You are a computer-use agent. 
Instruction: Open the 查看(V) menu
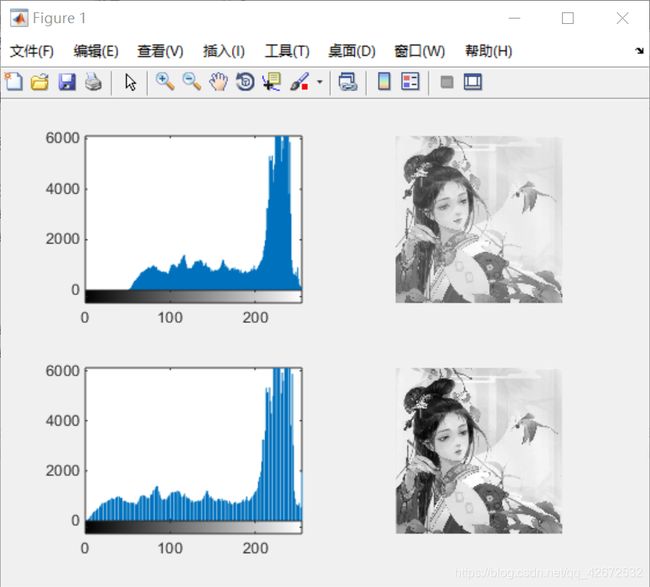click(160, 51)
